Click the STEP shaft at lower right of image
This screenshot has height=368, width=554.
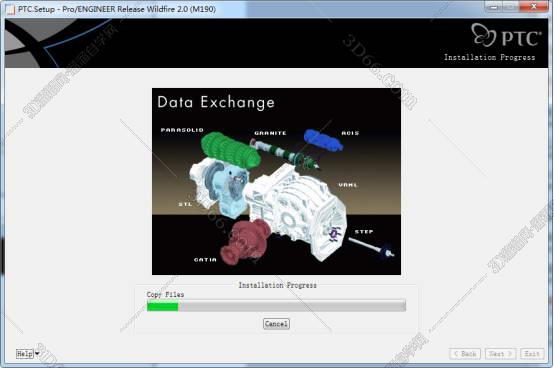[371, 247]
